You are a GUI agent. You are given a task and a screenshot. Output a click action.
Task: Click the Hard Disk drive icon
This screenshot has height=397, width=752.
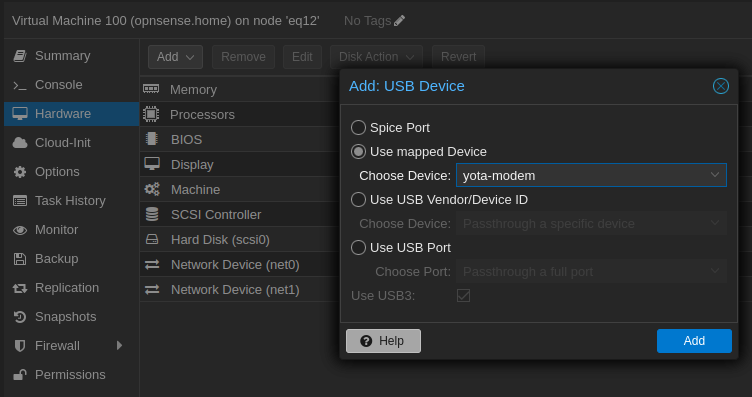click(x=152, y=239)
